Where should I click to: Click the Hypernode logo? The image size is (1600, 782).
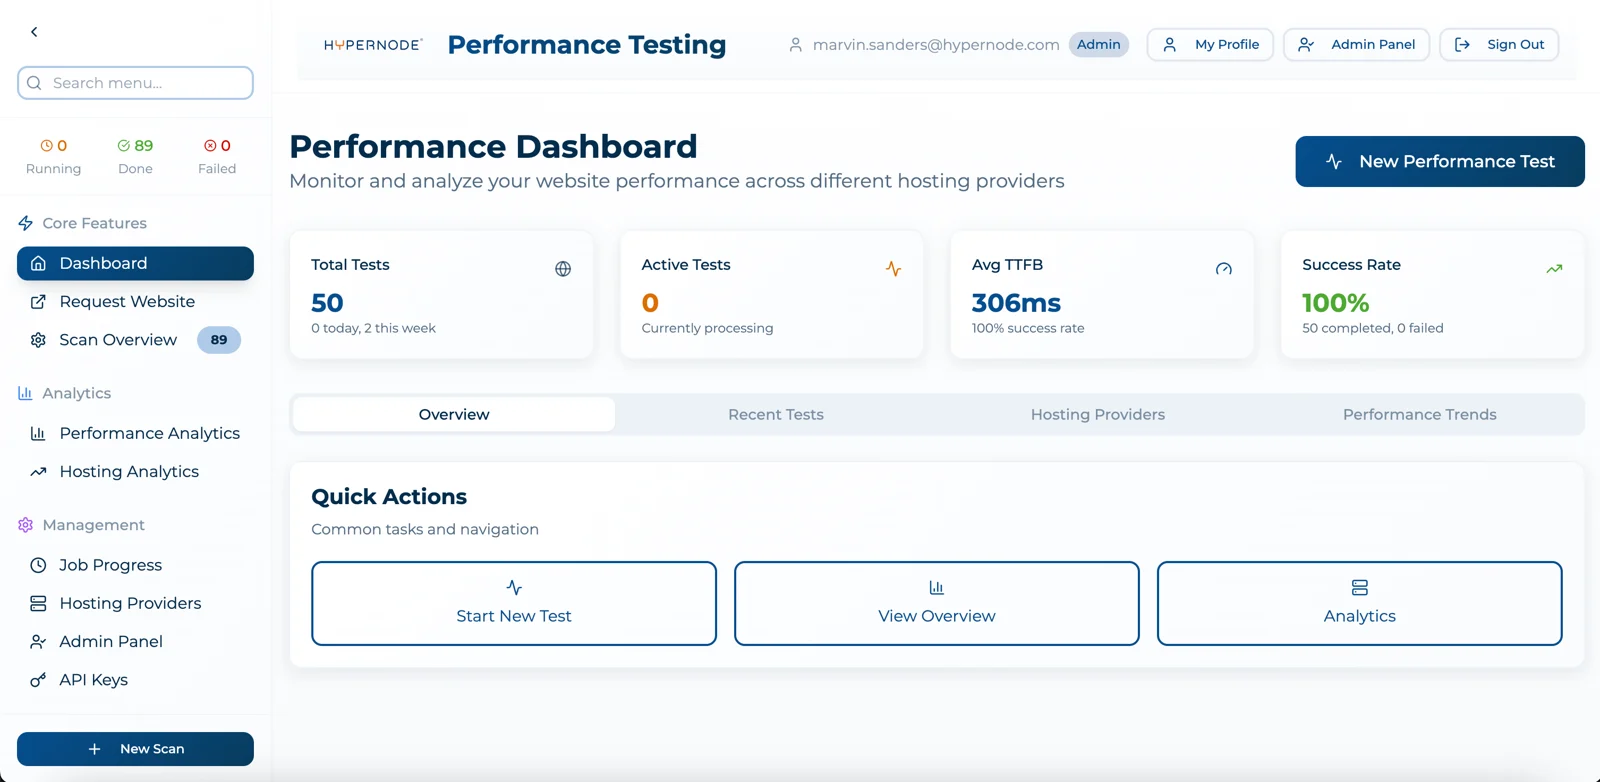click(x=373, y=45)
